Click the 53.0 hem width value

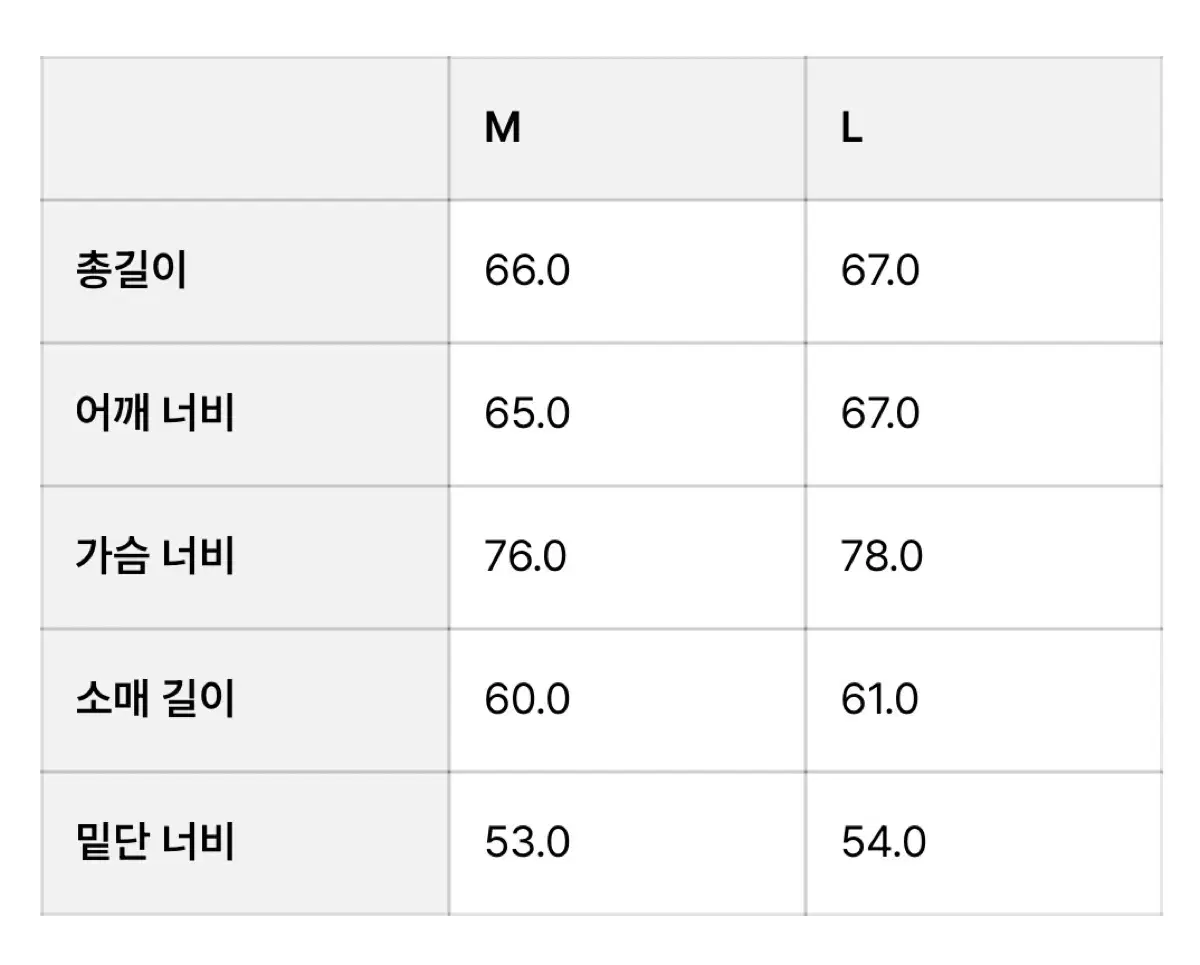point(527,843)
